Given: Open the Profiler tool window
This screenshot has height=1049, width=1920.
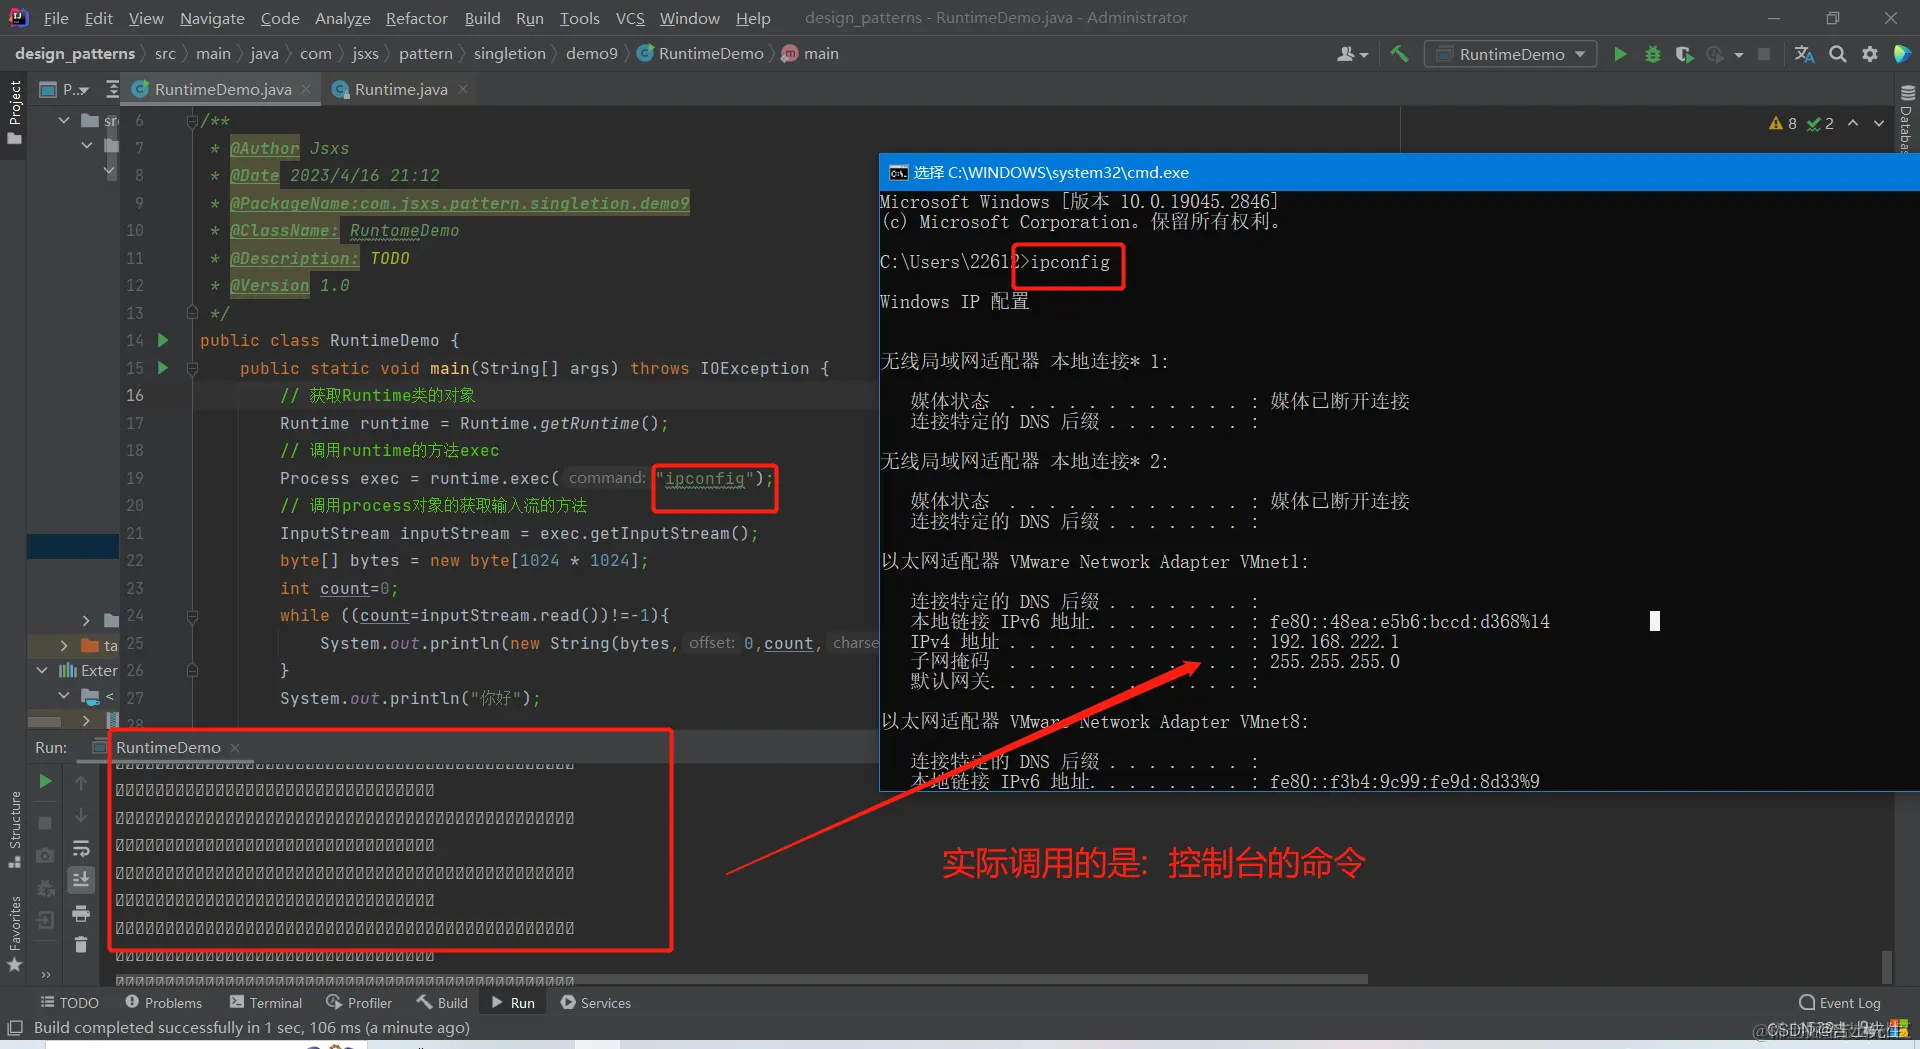Looking at the screenshot, I should tap(359, 1003).
